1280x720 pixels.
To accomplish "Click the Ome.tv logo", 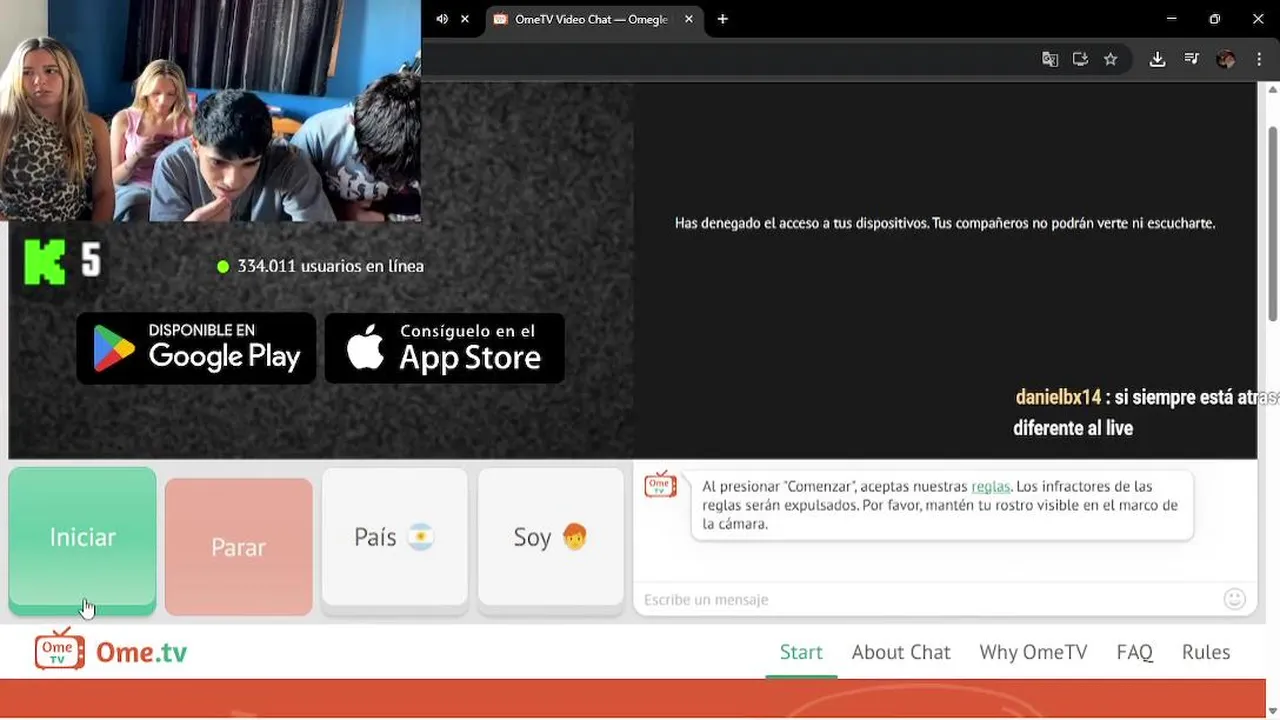I will [x=111, y=651].
